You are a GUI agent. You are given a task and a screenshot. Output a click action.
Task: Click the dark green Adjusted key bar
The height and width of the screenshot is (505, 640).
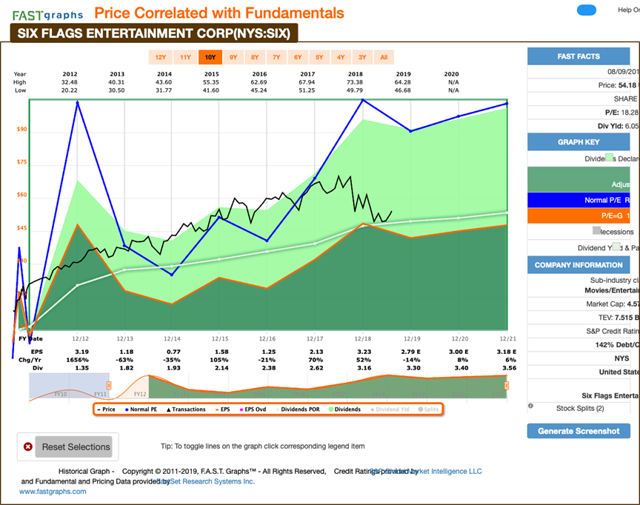578,179
